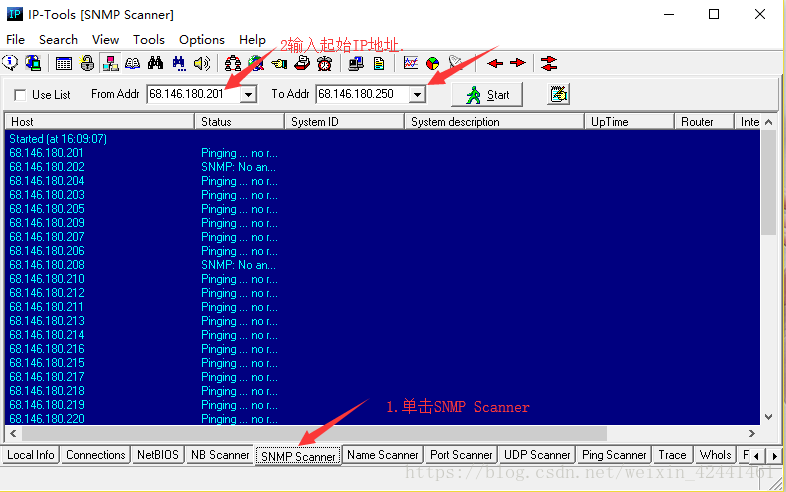Open the yellow document HTTP icon

[x=379, y=63]
